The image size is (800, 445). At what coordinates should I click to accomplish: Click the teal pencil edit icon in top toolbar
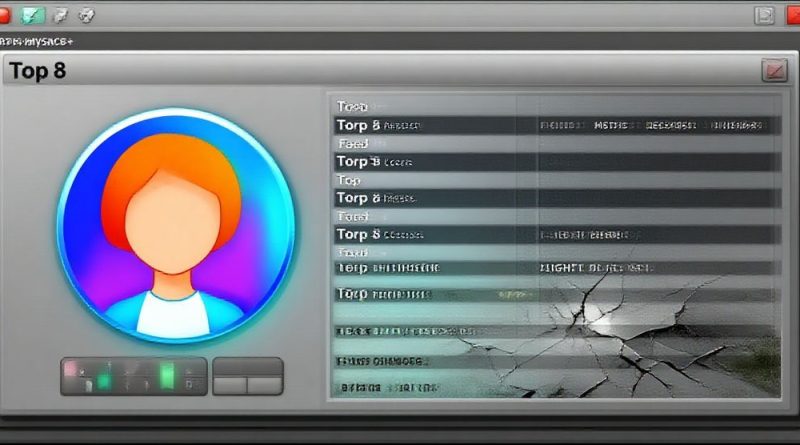tap(33, 14)
